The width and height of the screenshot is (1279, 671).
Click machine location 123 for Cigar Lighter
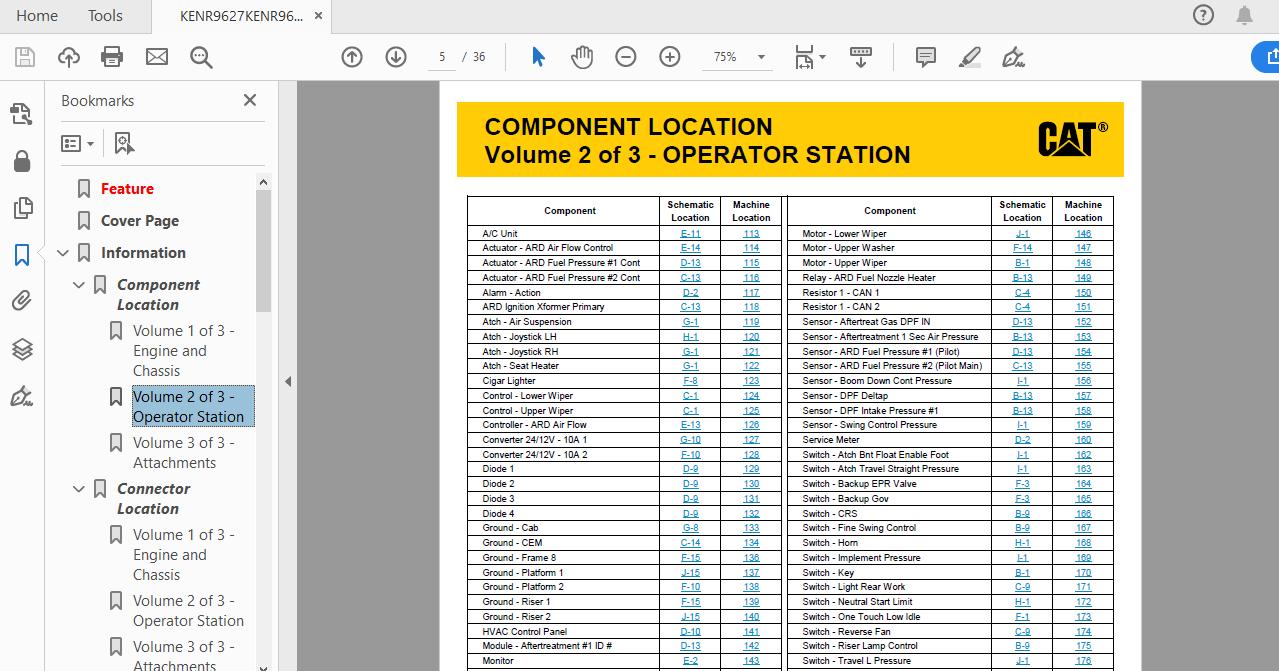751,381
